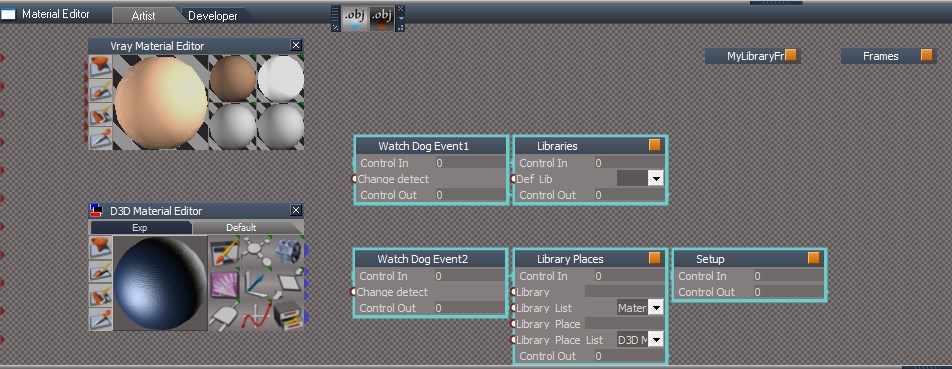Image resolution: width=952 pixels, height=369 pixels.
Task: Open the red curve graph icon
Action: coord(256,316)
